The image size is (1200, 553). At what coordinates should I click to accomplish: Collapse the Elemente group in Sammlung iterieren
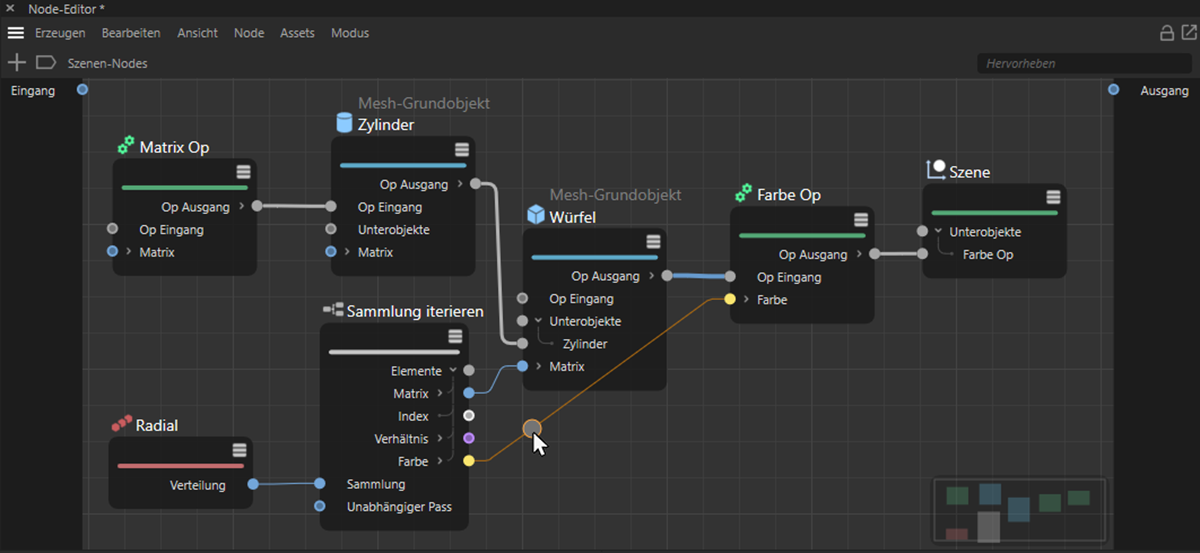(452, 371)
